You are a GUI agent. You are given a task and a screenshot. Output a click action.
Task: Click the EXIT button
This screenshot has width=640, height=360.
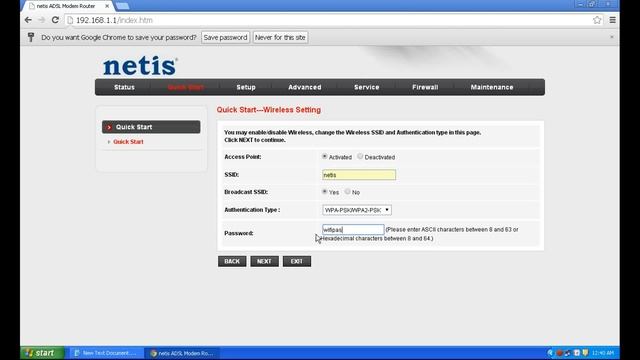297,261
